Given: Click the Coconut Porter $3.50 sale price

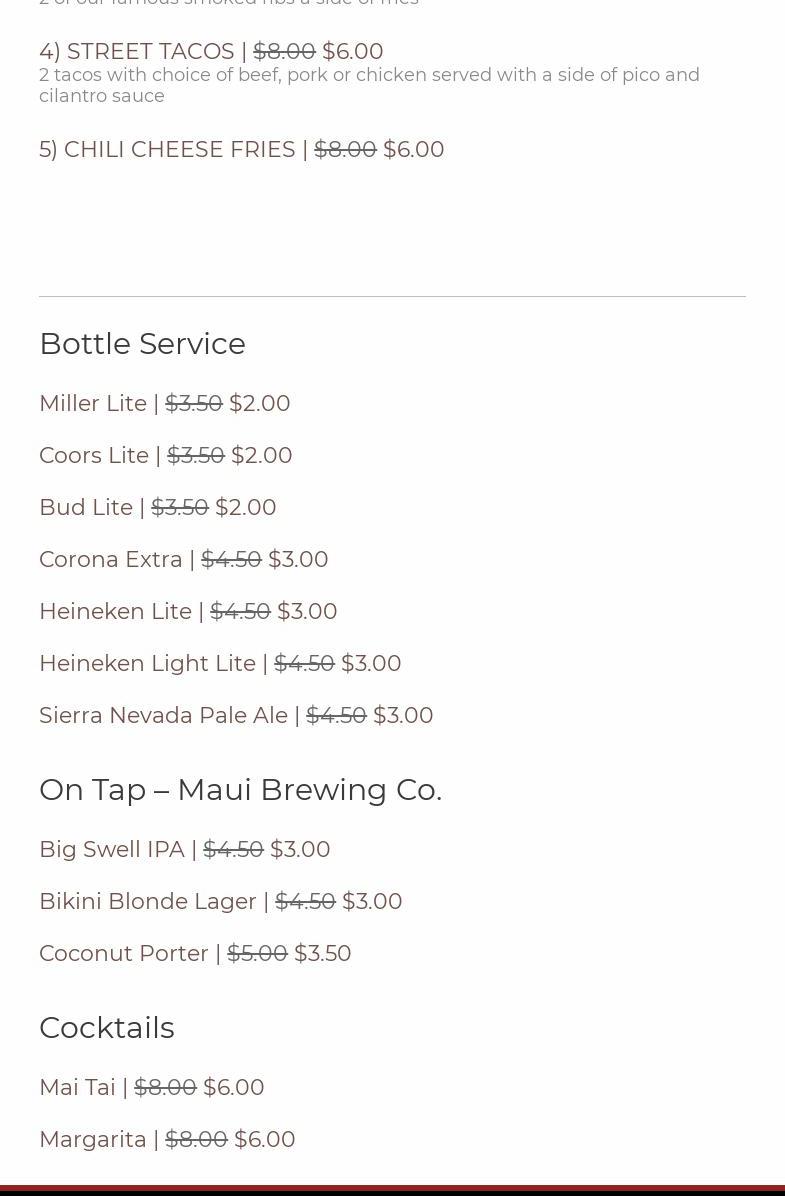Looking at the screenshot, I should tap(323, 953).
